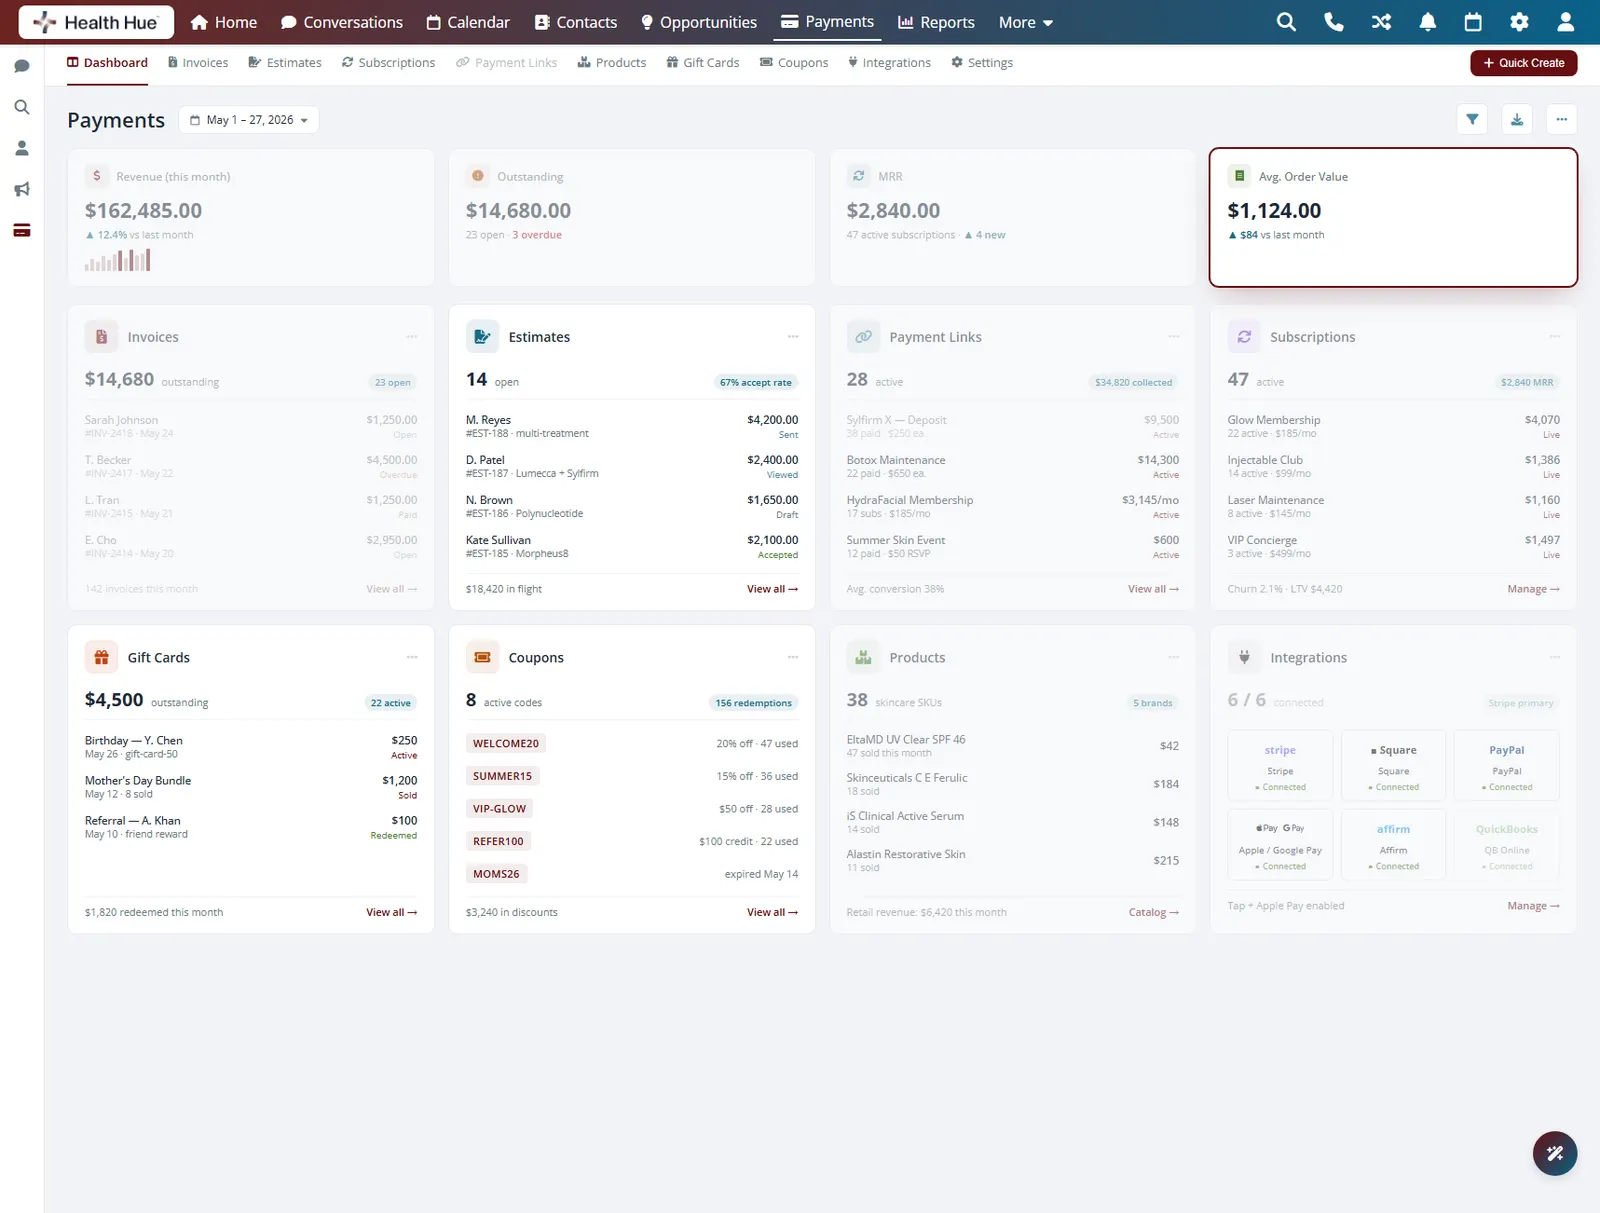The image size is (1600, 1213).
Task: Open Payment Links card options menu
Action: click(x=1174, y=337)
